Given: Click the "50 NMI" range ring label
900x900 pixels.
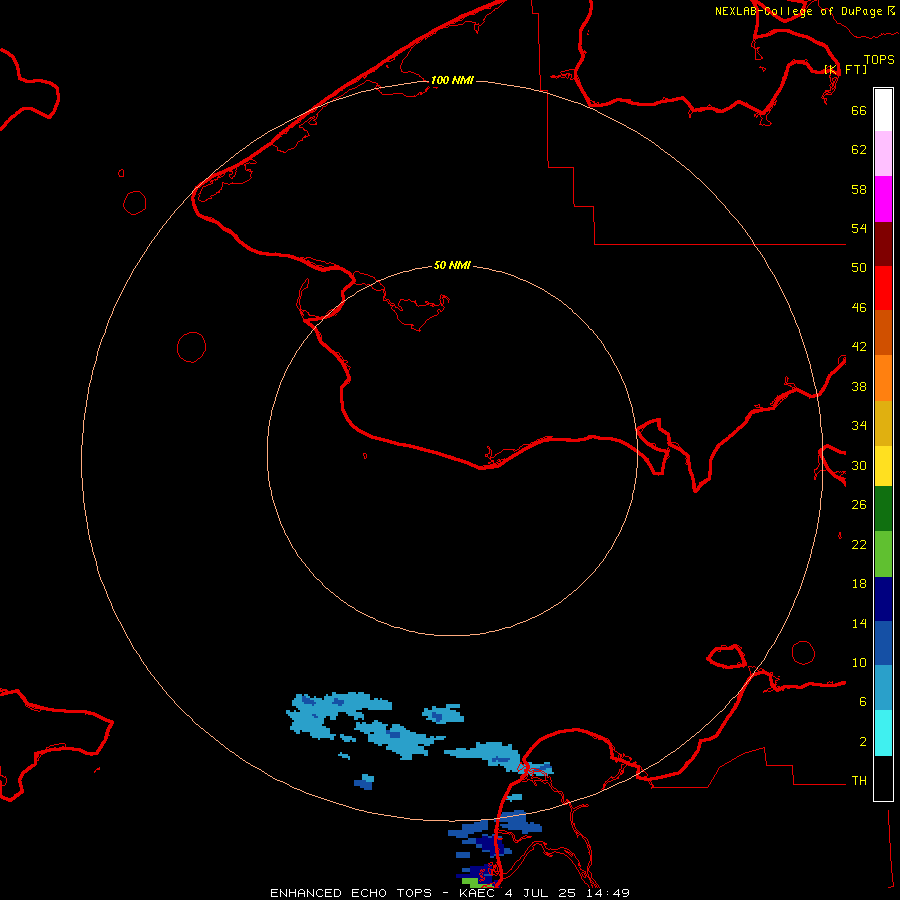Looking at the screenshot, I should 452,265.
